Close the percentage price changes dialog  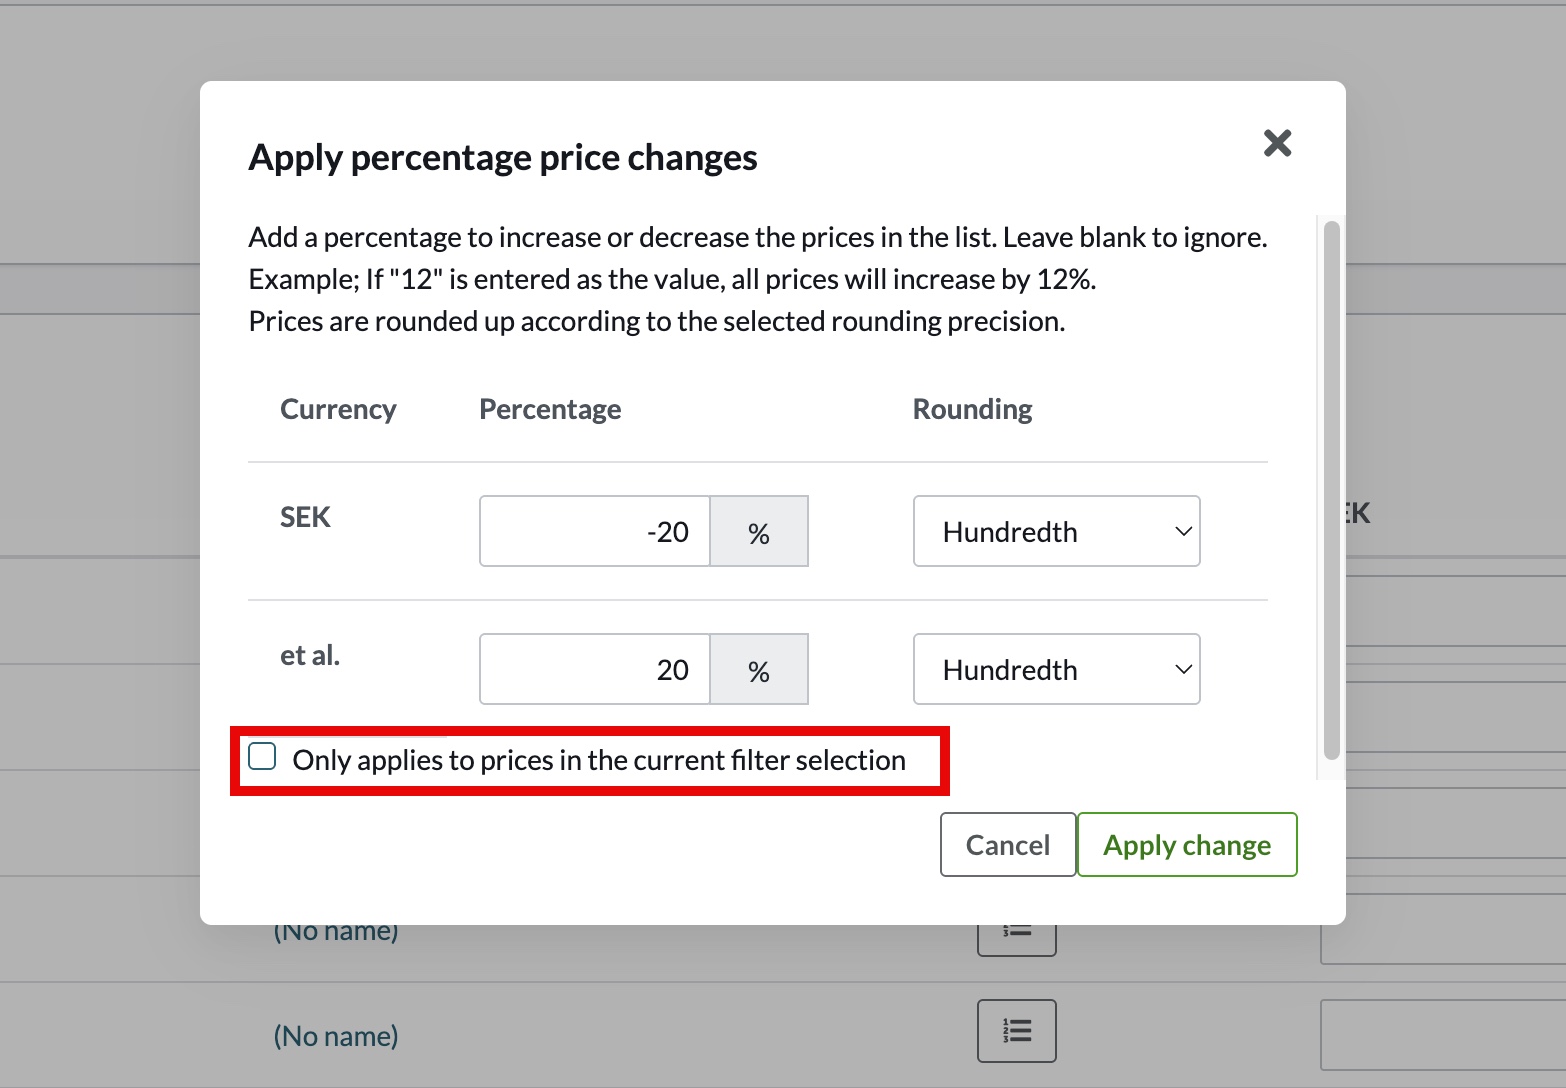tap(1277, 143)
